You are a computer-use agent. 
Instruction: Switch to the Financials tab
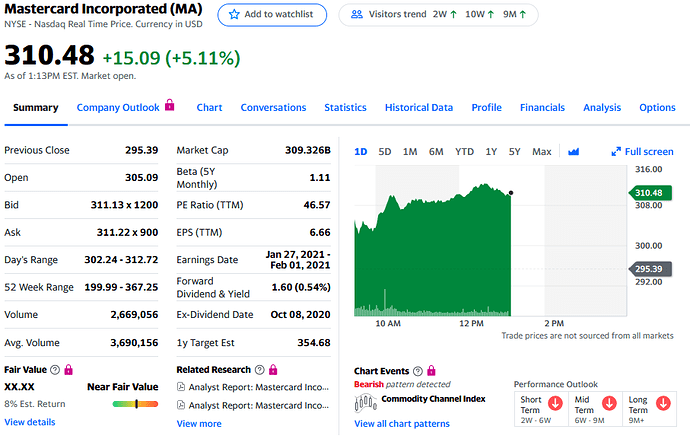pyautogui.click(x=542, y=108)
